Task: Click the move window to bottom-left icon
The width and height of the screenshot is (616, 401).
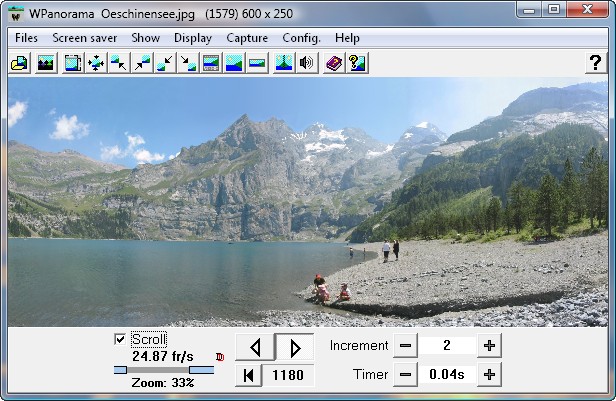Action: (165, 63)
